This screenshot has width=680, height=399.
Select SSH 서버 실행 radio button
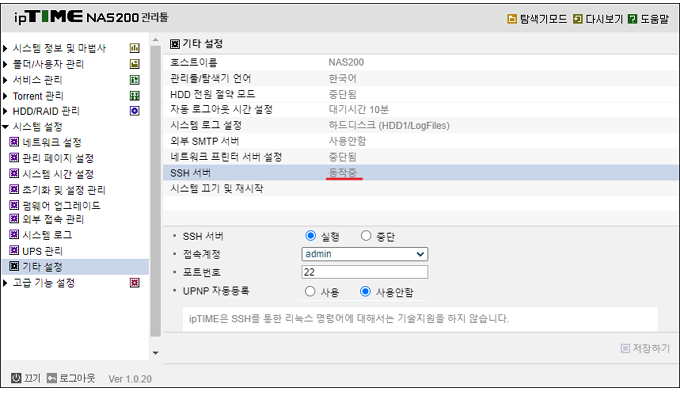(x=311, y=235)
